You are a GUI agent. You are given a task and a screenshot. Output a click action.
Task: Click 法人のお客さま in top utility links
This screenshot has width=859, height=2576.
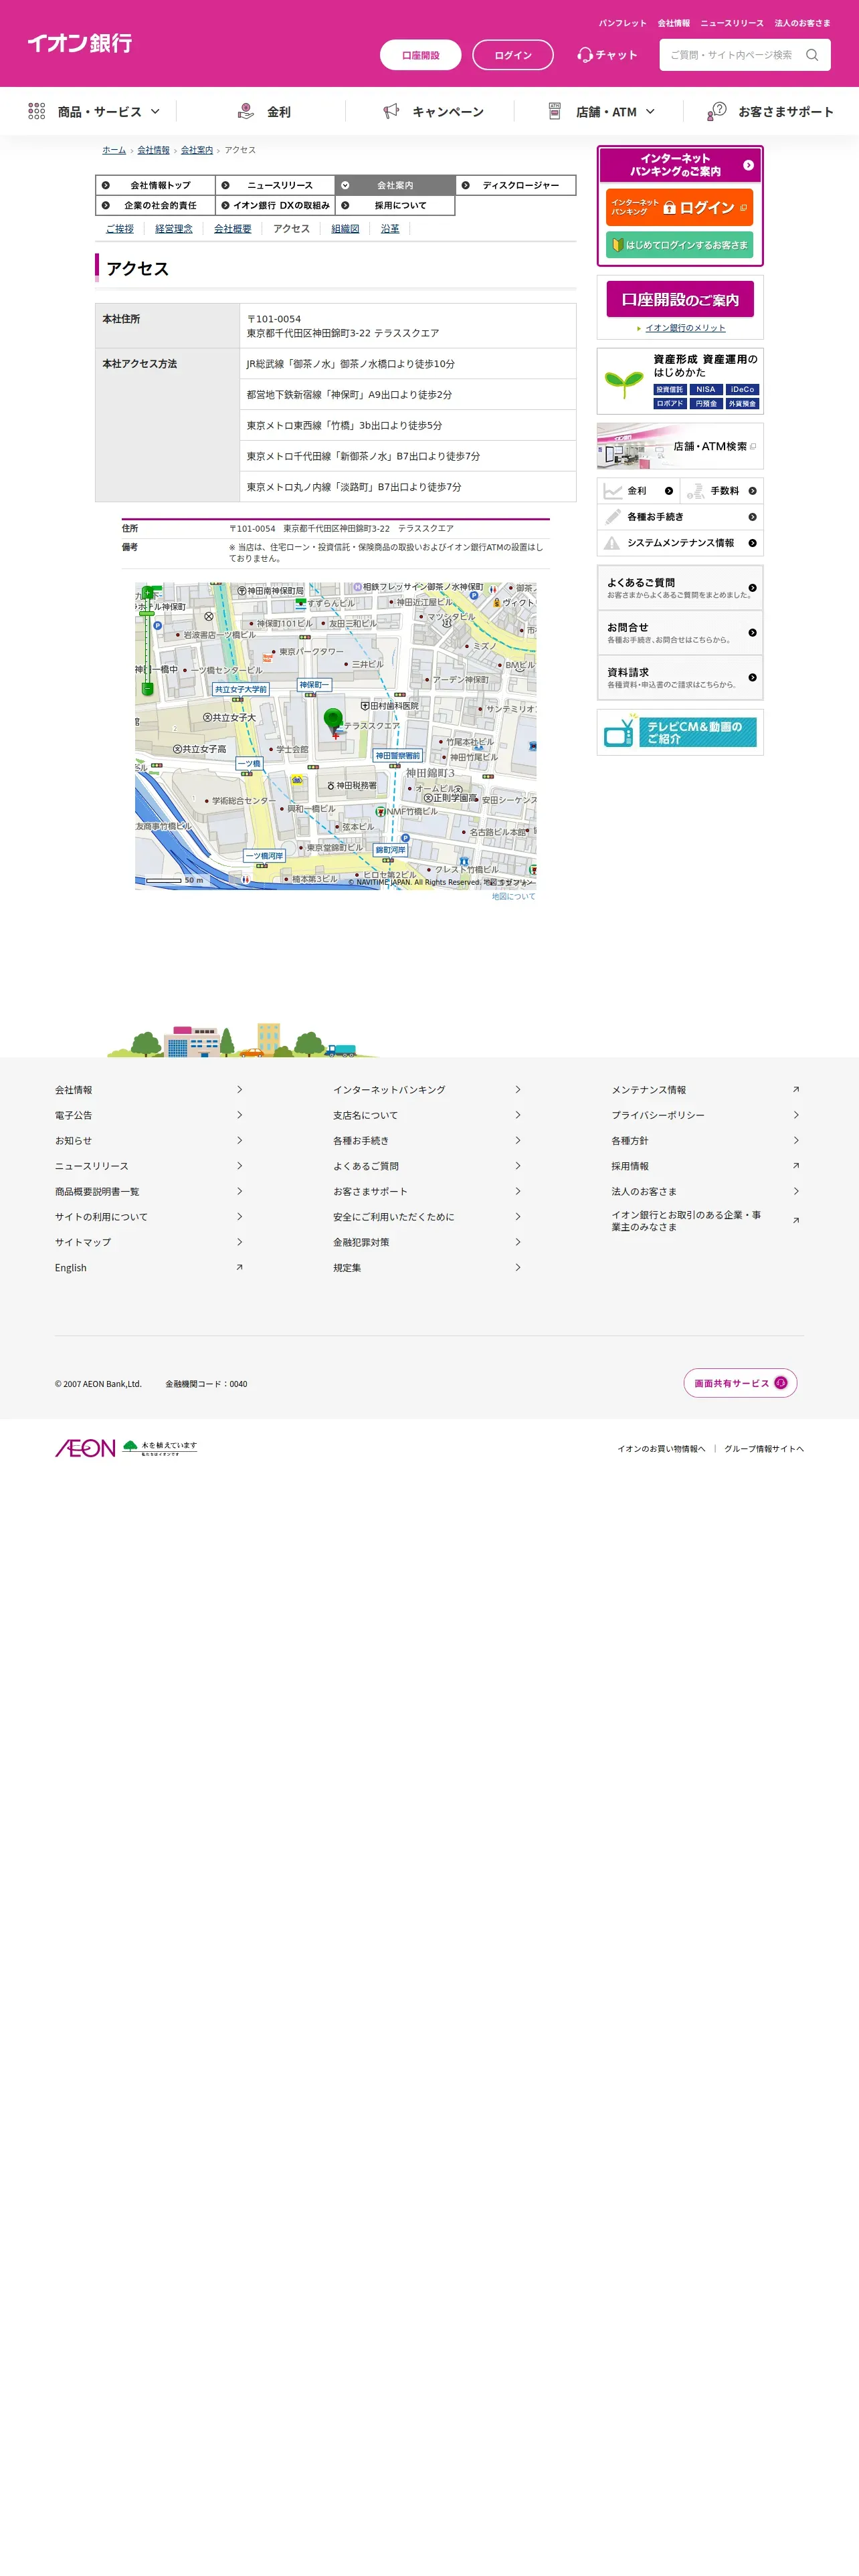[x=802, y=23]
